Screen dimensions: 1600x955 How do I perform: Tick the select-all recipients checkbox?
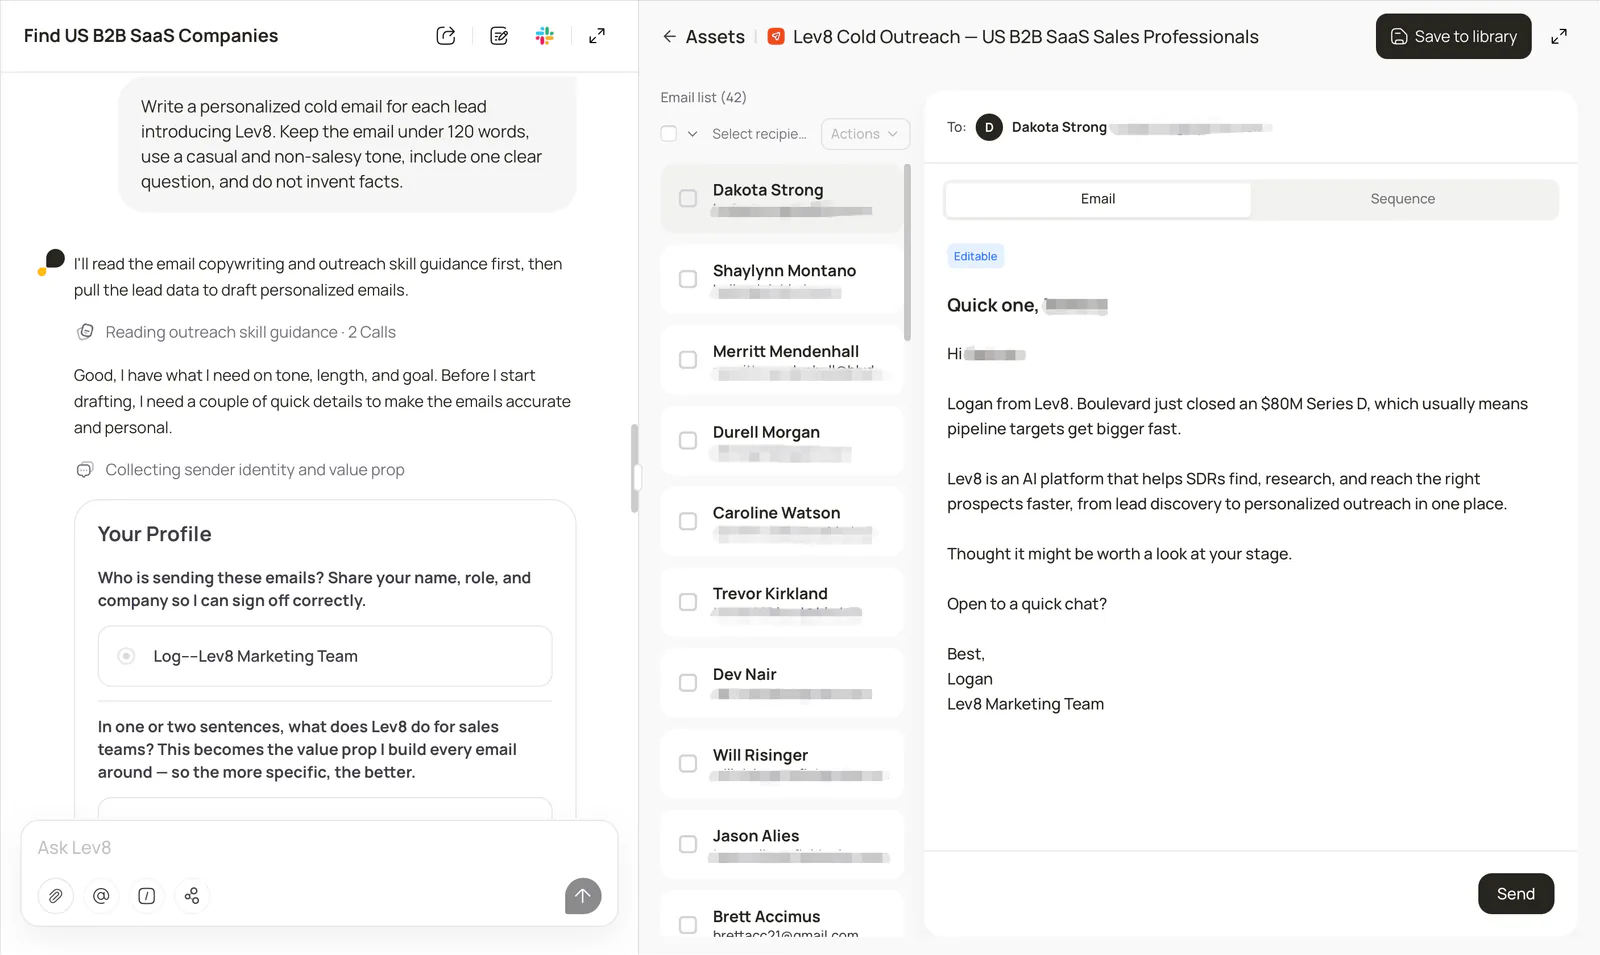coord(669,134)
